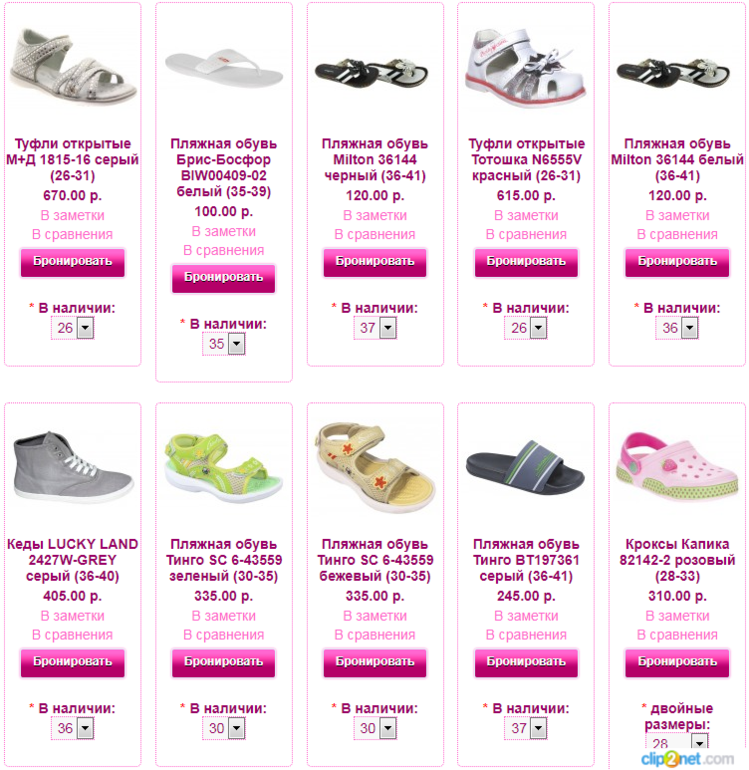749x770 pixels.
Task: Click the white Брис-Босфор flip-flop image
Action: click(224, 69)
